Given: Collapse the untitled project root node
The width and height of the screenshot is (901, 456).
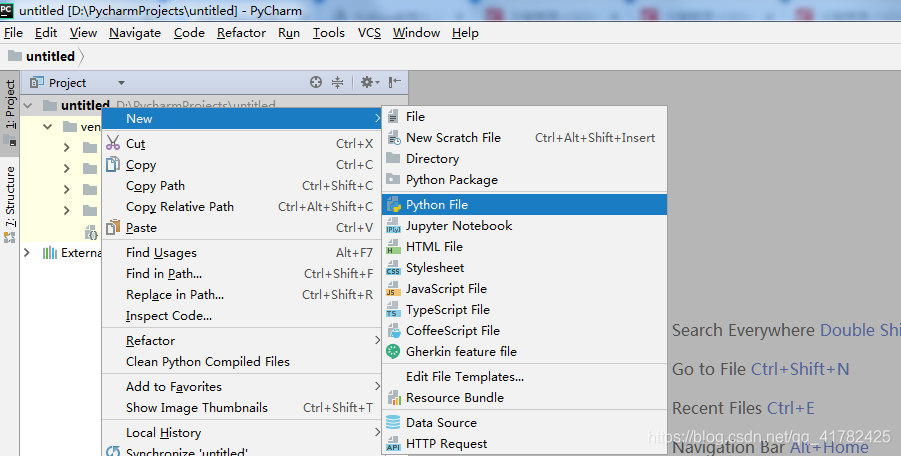Looking at the screenshot, I should [28, 106].
